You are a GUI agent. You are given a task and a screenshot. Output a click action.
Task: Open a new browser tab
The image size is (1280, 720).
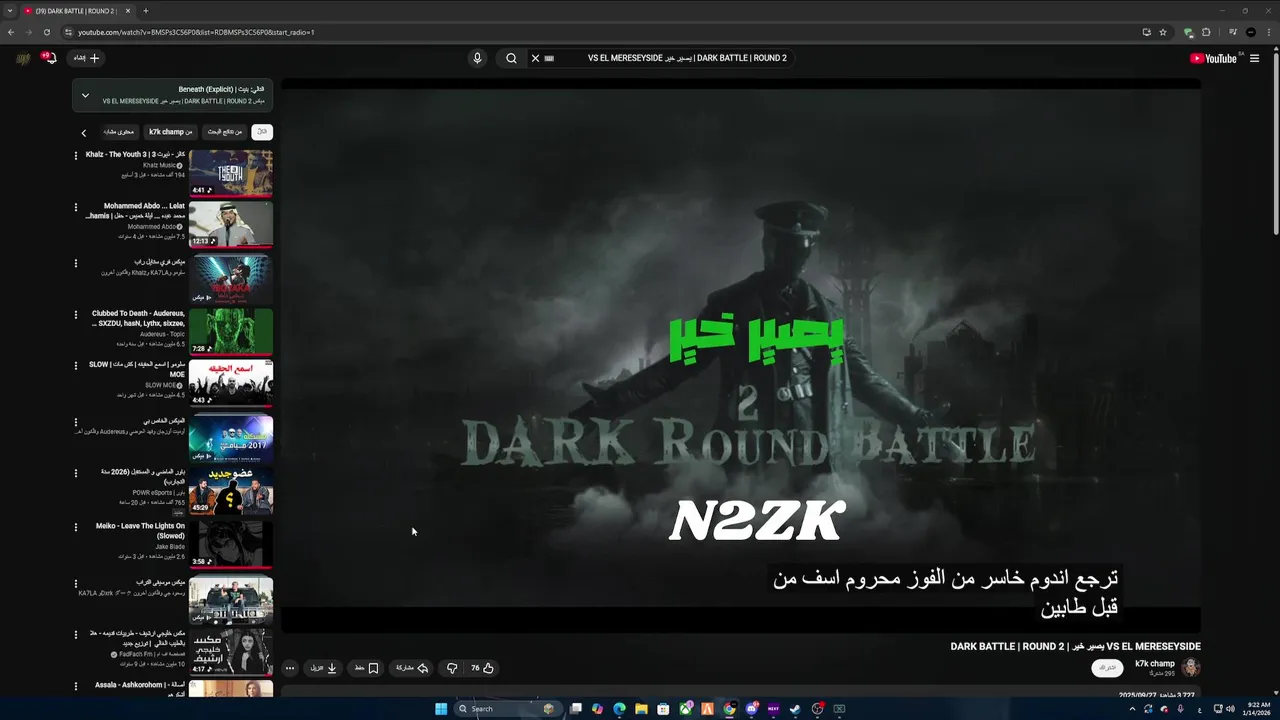(x=146, y=11)
